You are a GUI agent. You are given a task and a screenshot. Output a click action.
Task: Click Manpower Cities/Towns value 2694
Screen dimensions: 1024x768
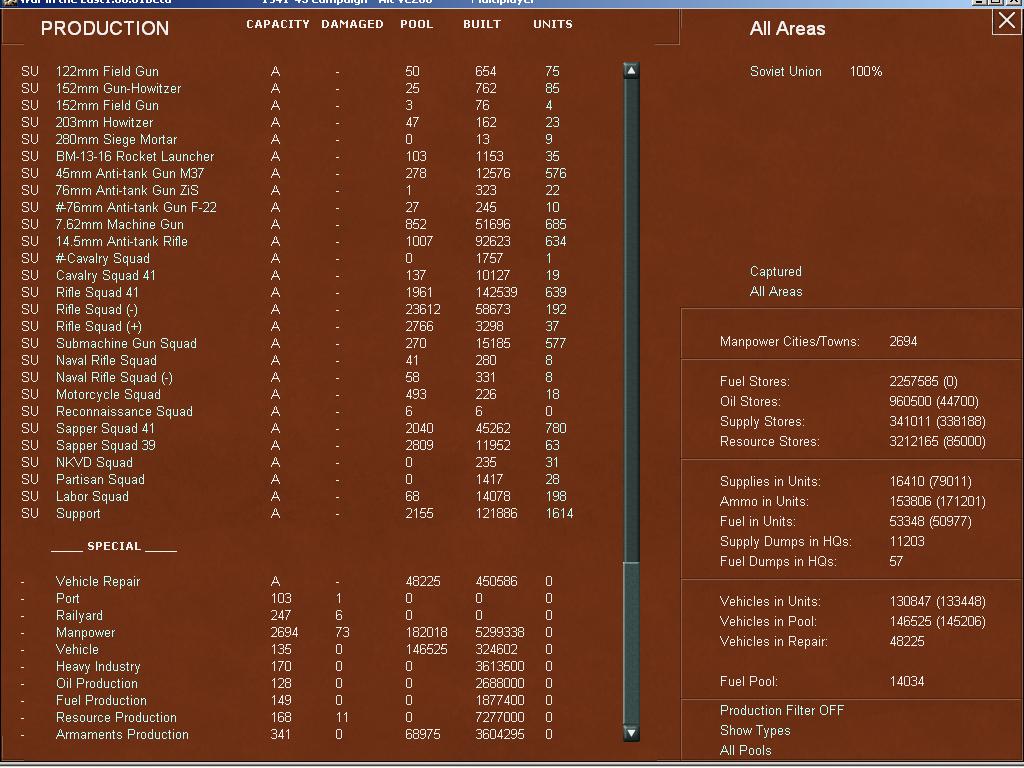903,341
